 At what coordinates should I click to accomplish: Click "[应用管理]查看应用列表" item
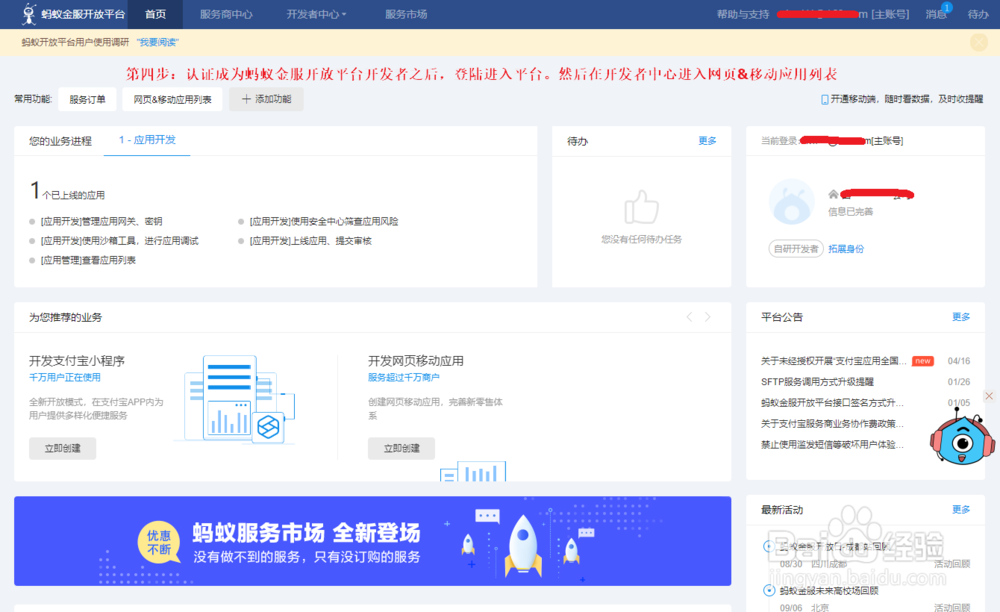(x=88, y=259)
